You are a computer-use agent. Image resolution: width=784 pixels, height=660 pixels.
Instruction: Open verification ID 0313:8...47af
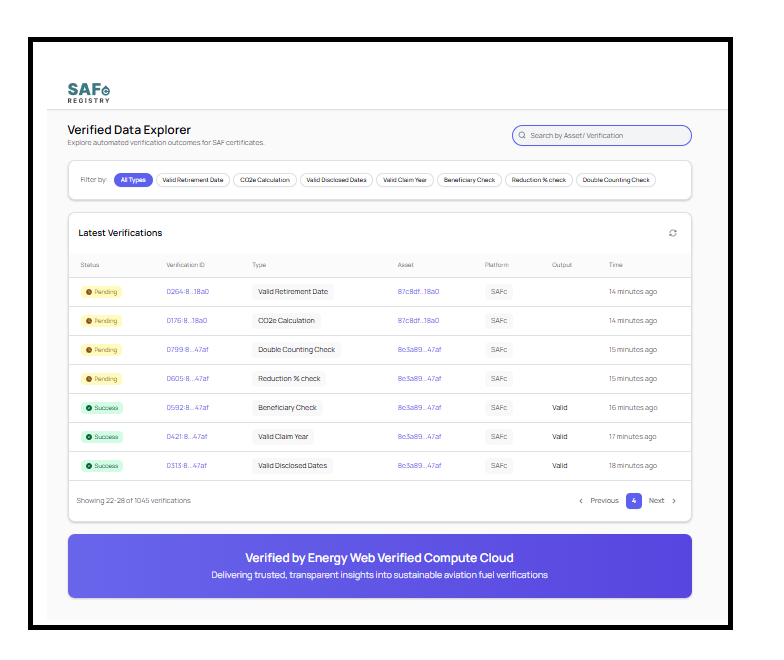tap(186, 466)
